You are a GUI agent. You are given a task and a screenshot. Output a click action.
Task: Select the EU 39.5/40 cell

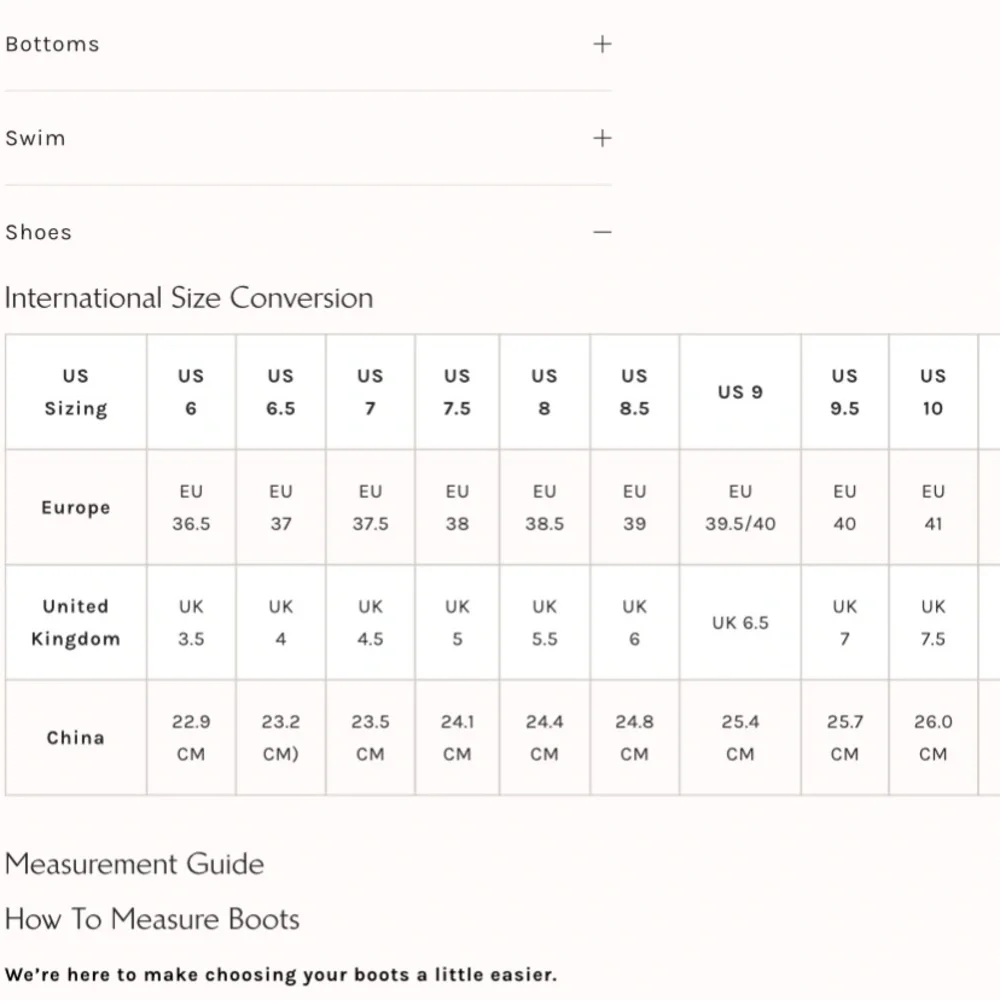click(x=740, y=507)
